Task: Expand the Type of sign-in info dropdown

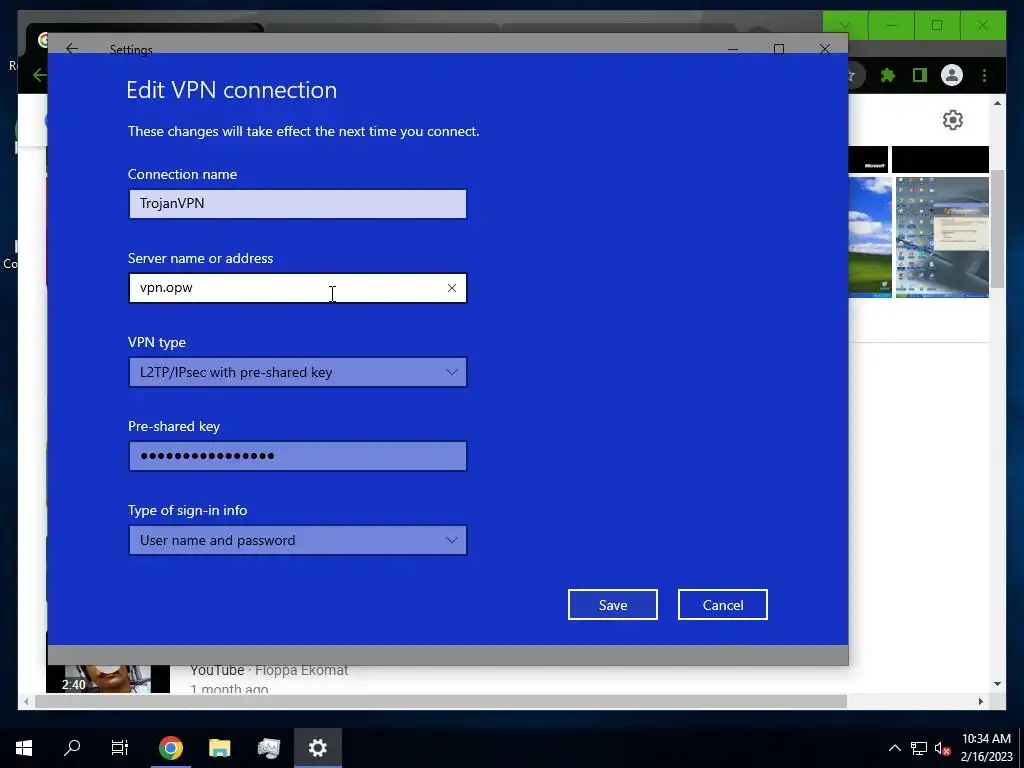Action: tap(298, 540)
